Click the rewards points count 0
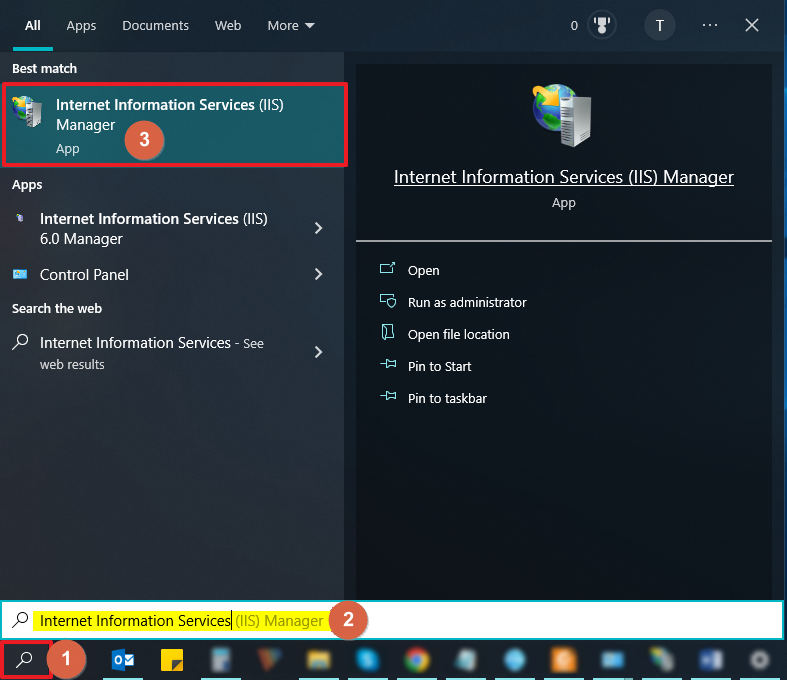 coord(574,26)
